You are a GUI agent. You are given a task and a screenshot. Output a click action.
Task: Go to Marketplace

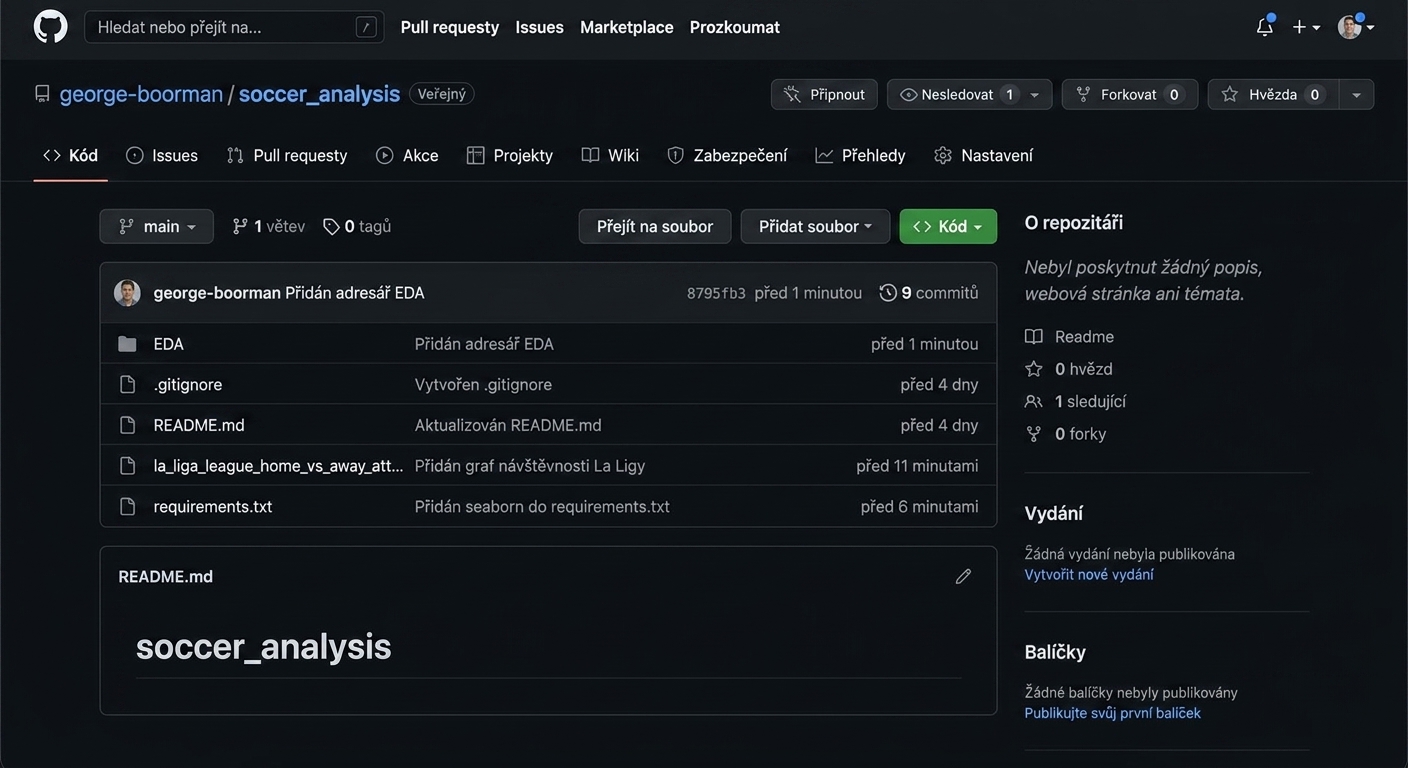(627, 27)
